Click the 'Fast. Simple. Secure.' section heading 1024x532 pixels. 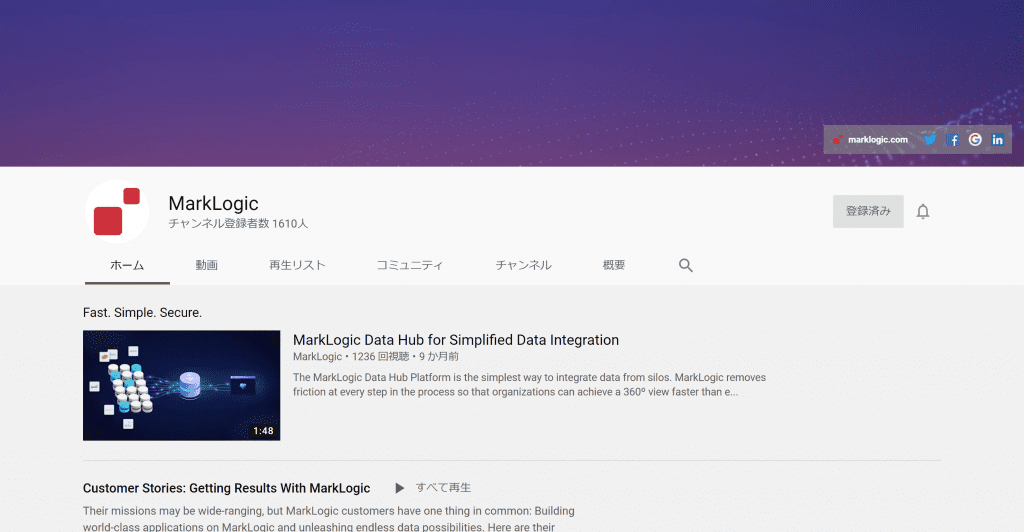[x=142, y=313]
